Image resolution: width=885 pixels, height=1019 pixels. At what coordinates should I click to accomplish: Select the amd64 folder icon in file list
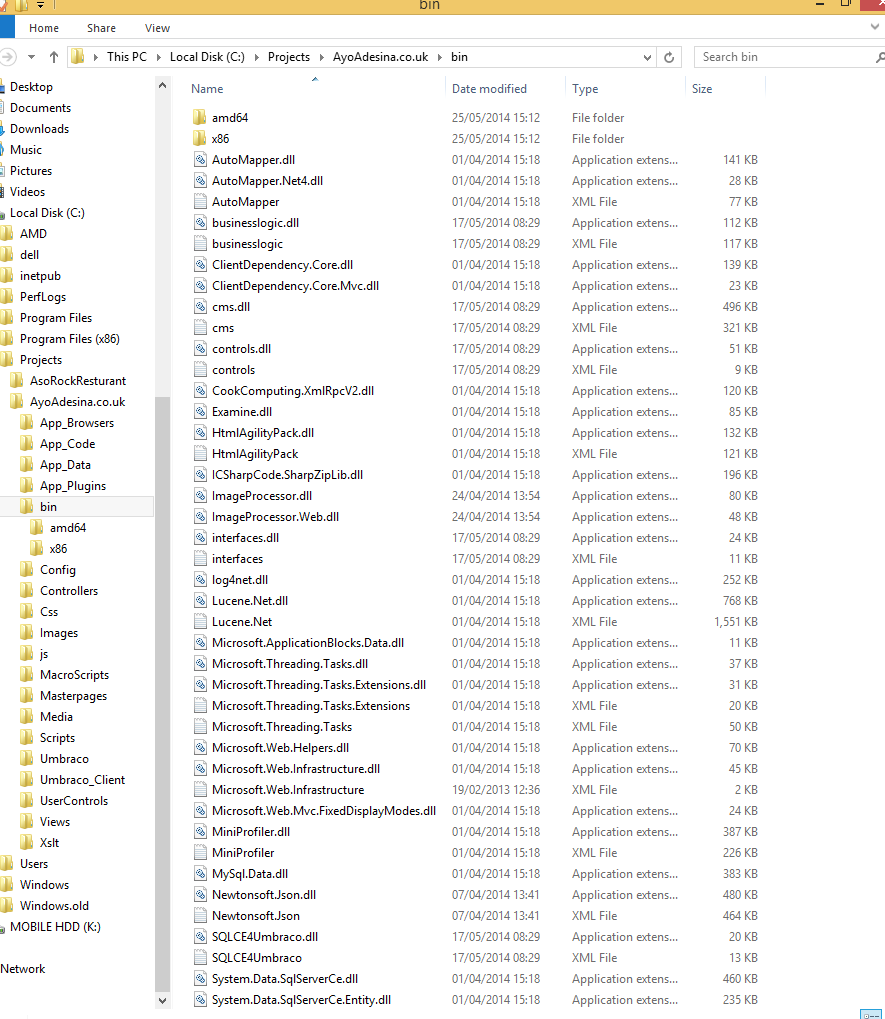click(200, 118)
